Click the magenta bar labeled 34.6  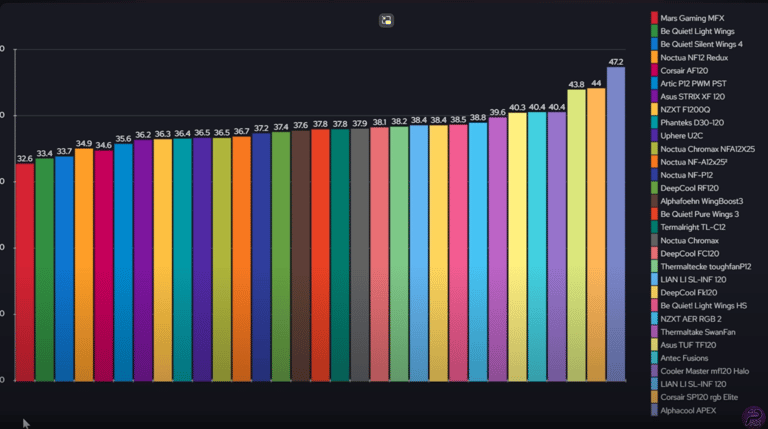pyautogui.click(x=103, y=266)
